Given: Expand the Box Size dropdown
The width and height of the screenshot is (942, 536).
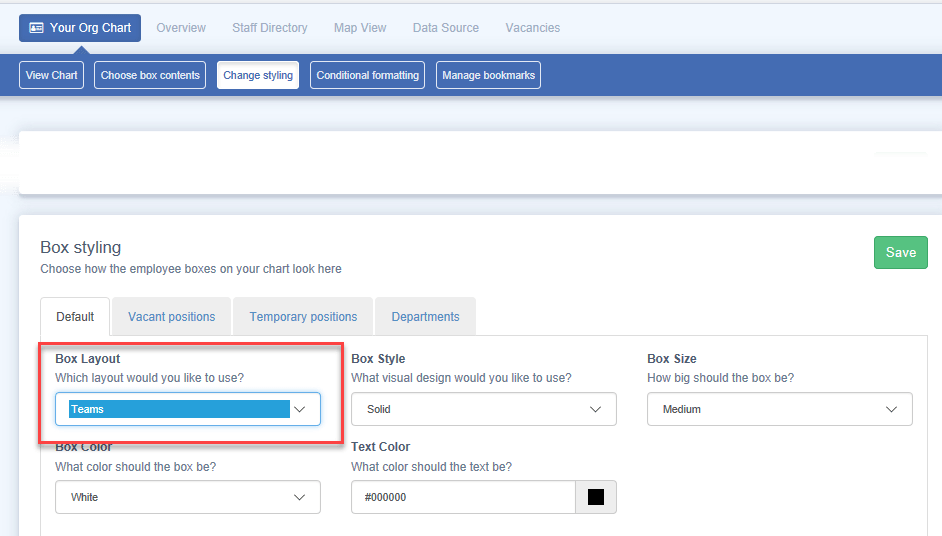Looking at the screenshot, I should click(779, 409).
